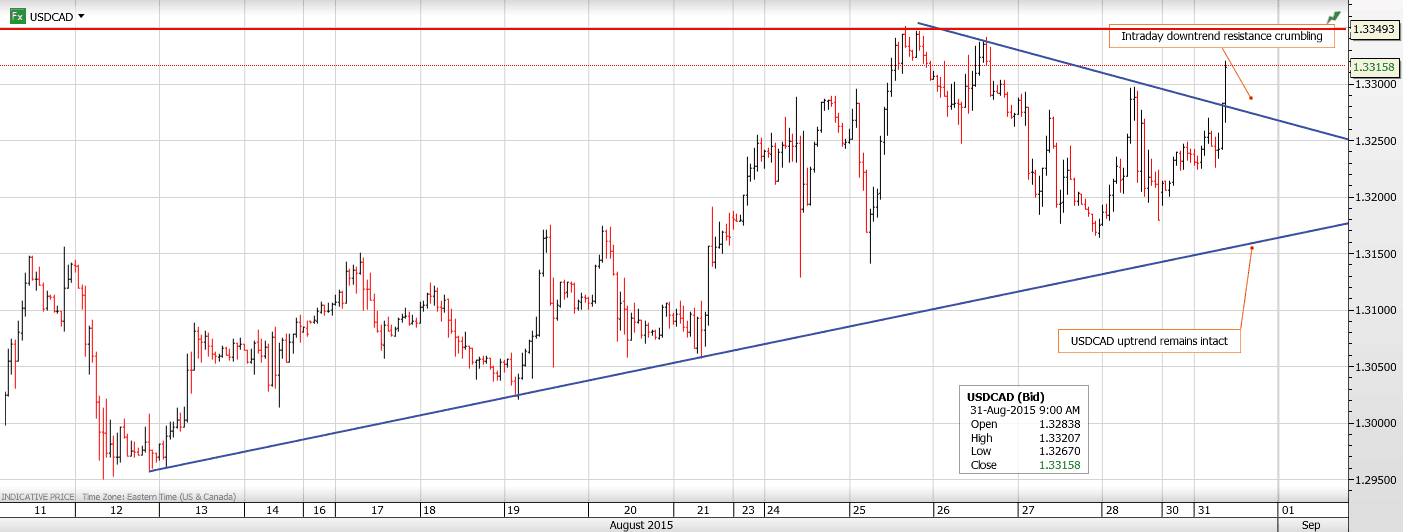
Task: Open the USDCAD symbol dropdown arrow
Action: 81,17
